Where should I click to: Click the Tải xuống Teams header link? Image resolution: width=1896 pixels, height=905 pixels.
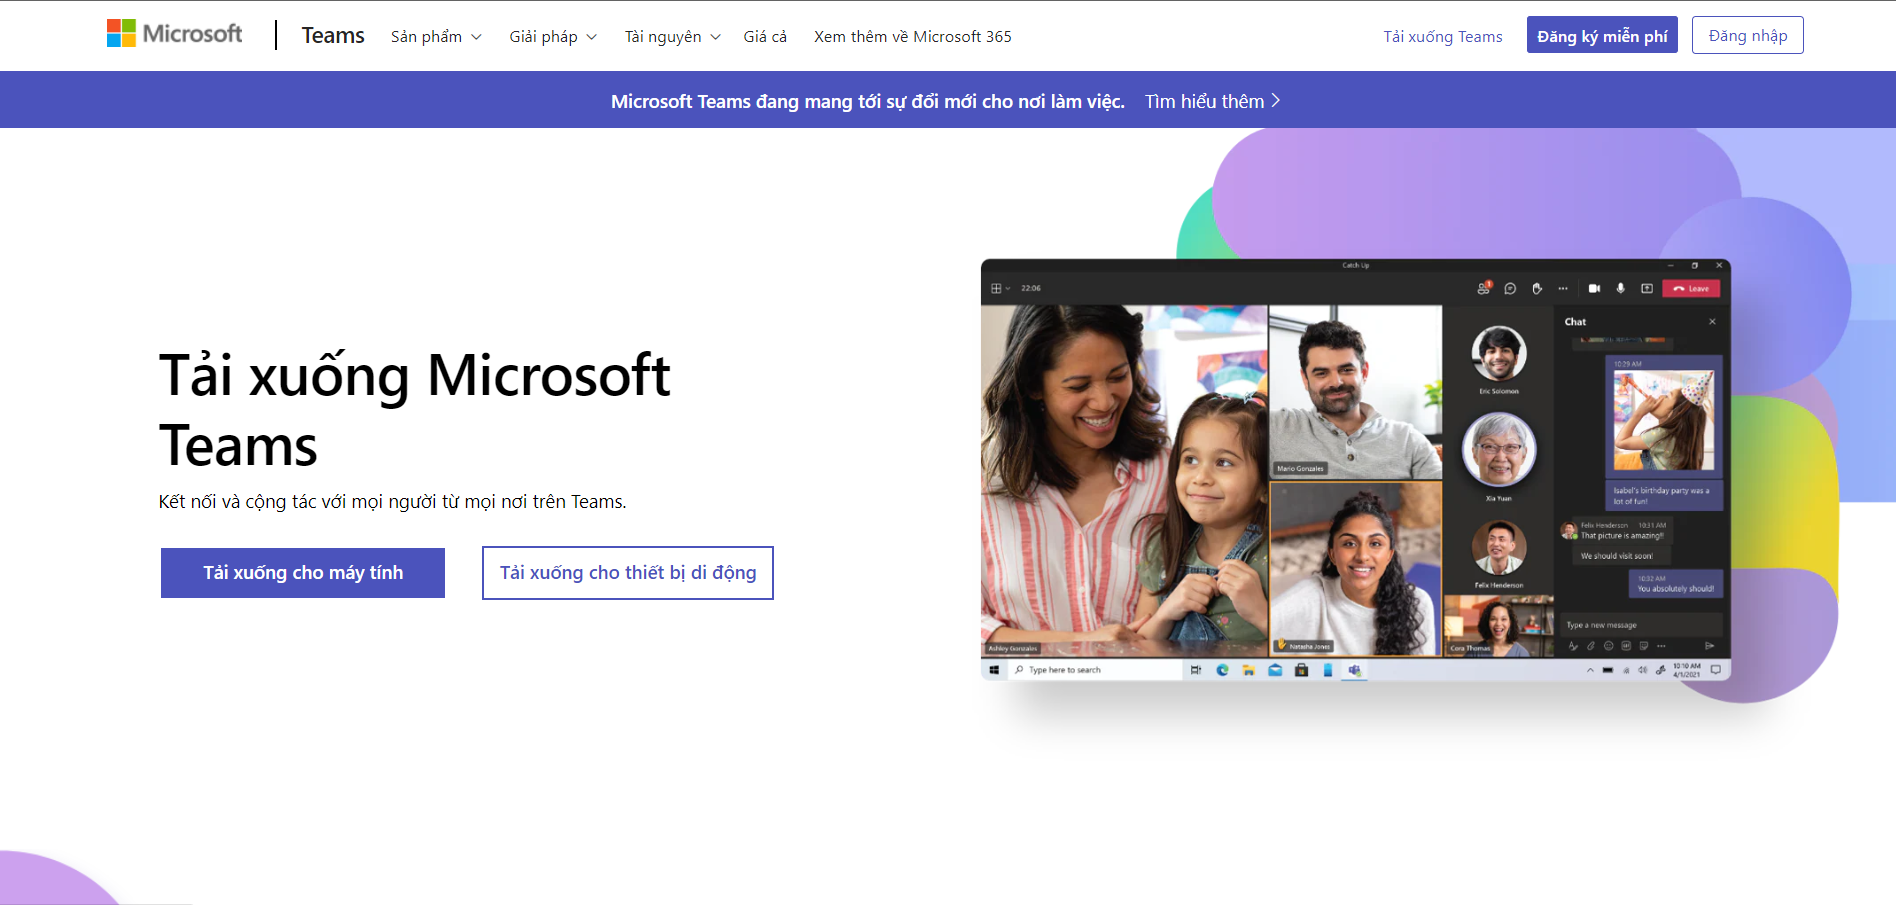point(1442,37)
